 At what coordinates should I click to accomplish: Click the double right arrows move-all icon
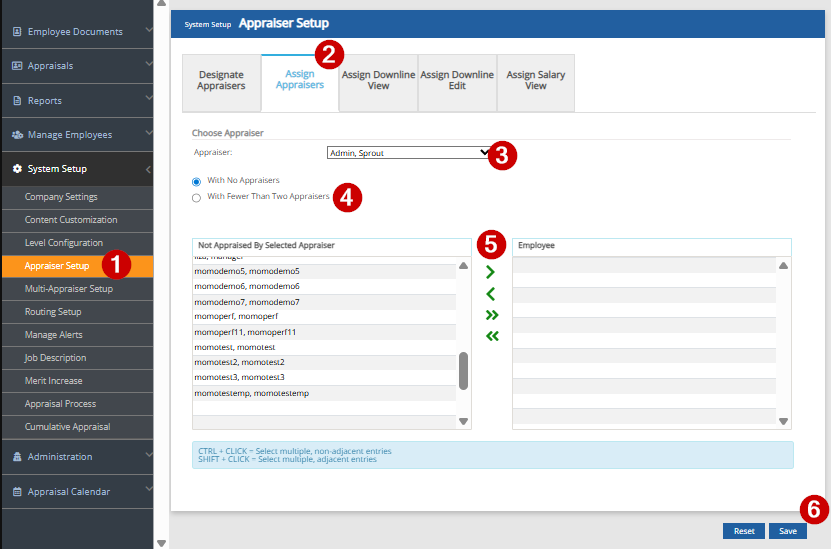point(491,315)
